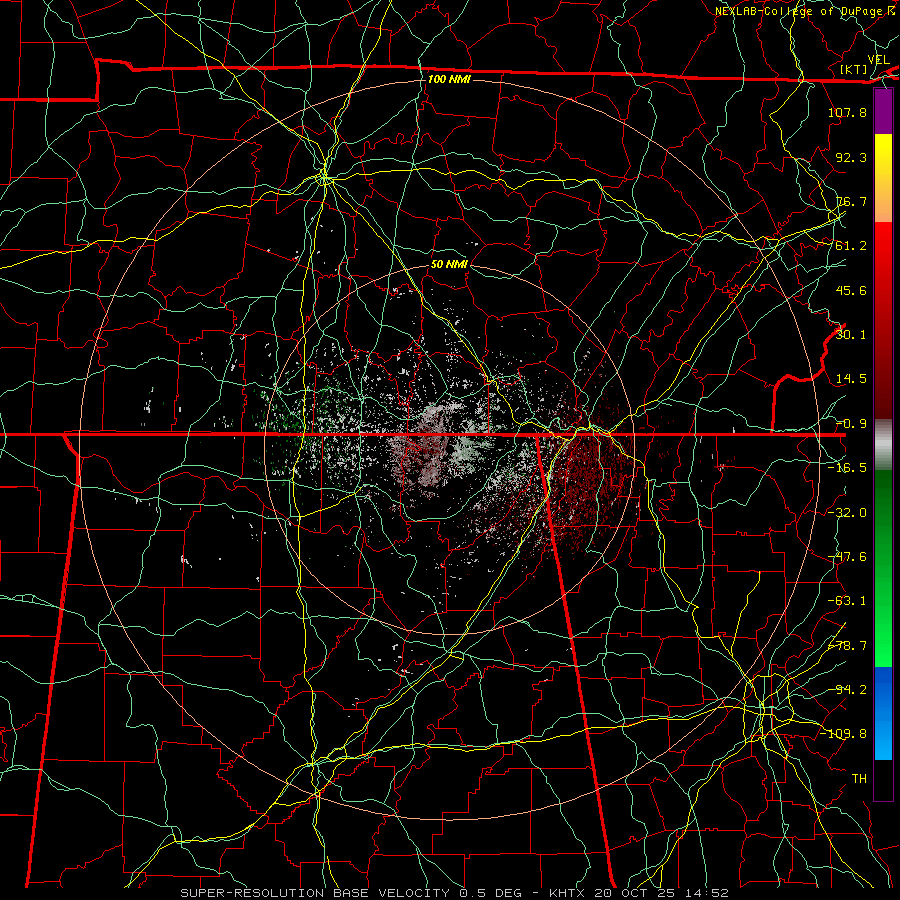Click the -94.2 legend value
Screen dimensions: 900x900
click(847, 690)
